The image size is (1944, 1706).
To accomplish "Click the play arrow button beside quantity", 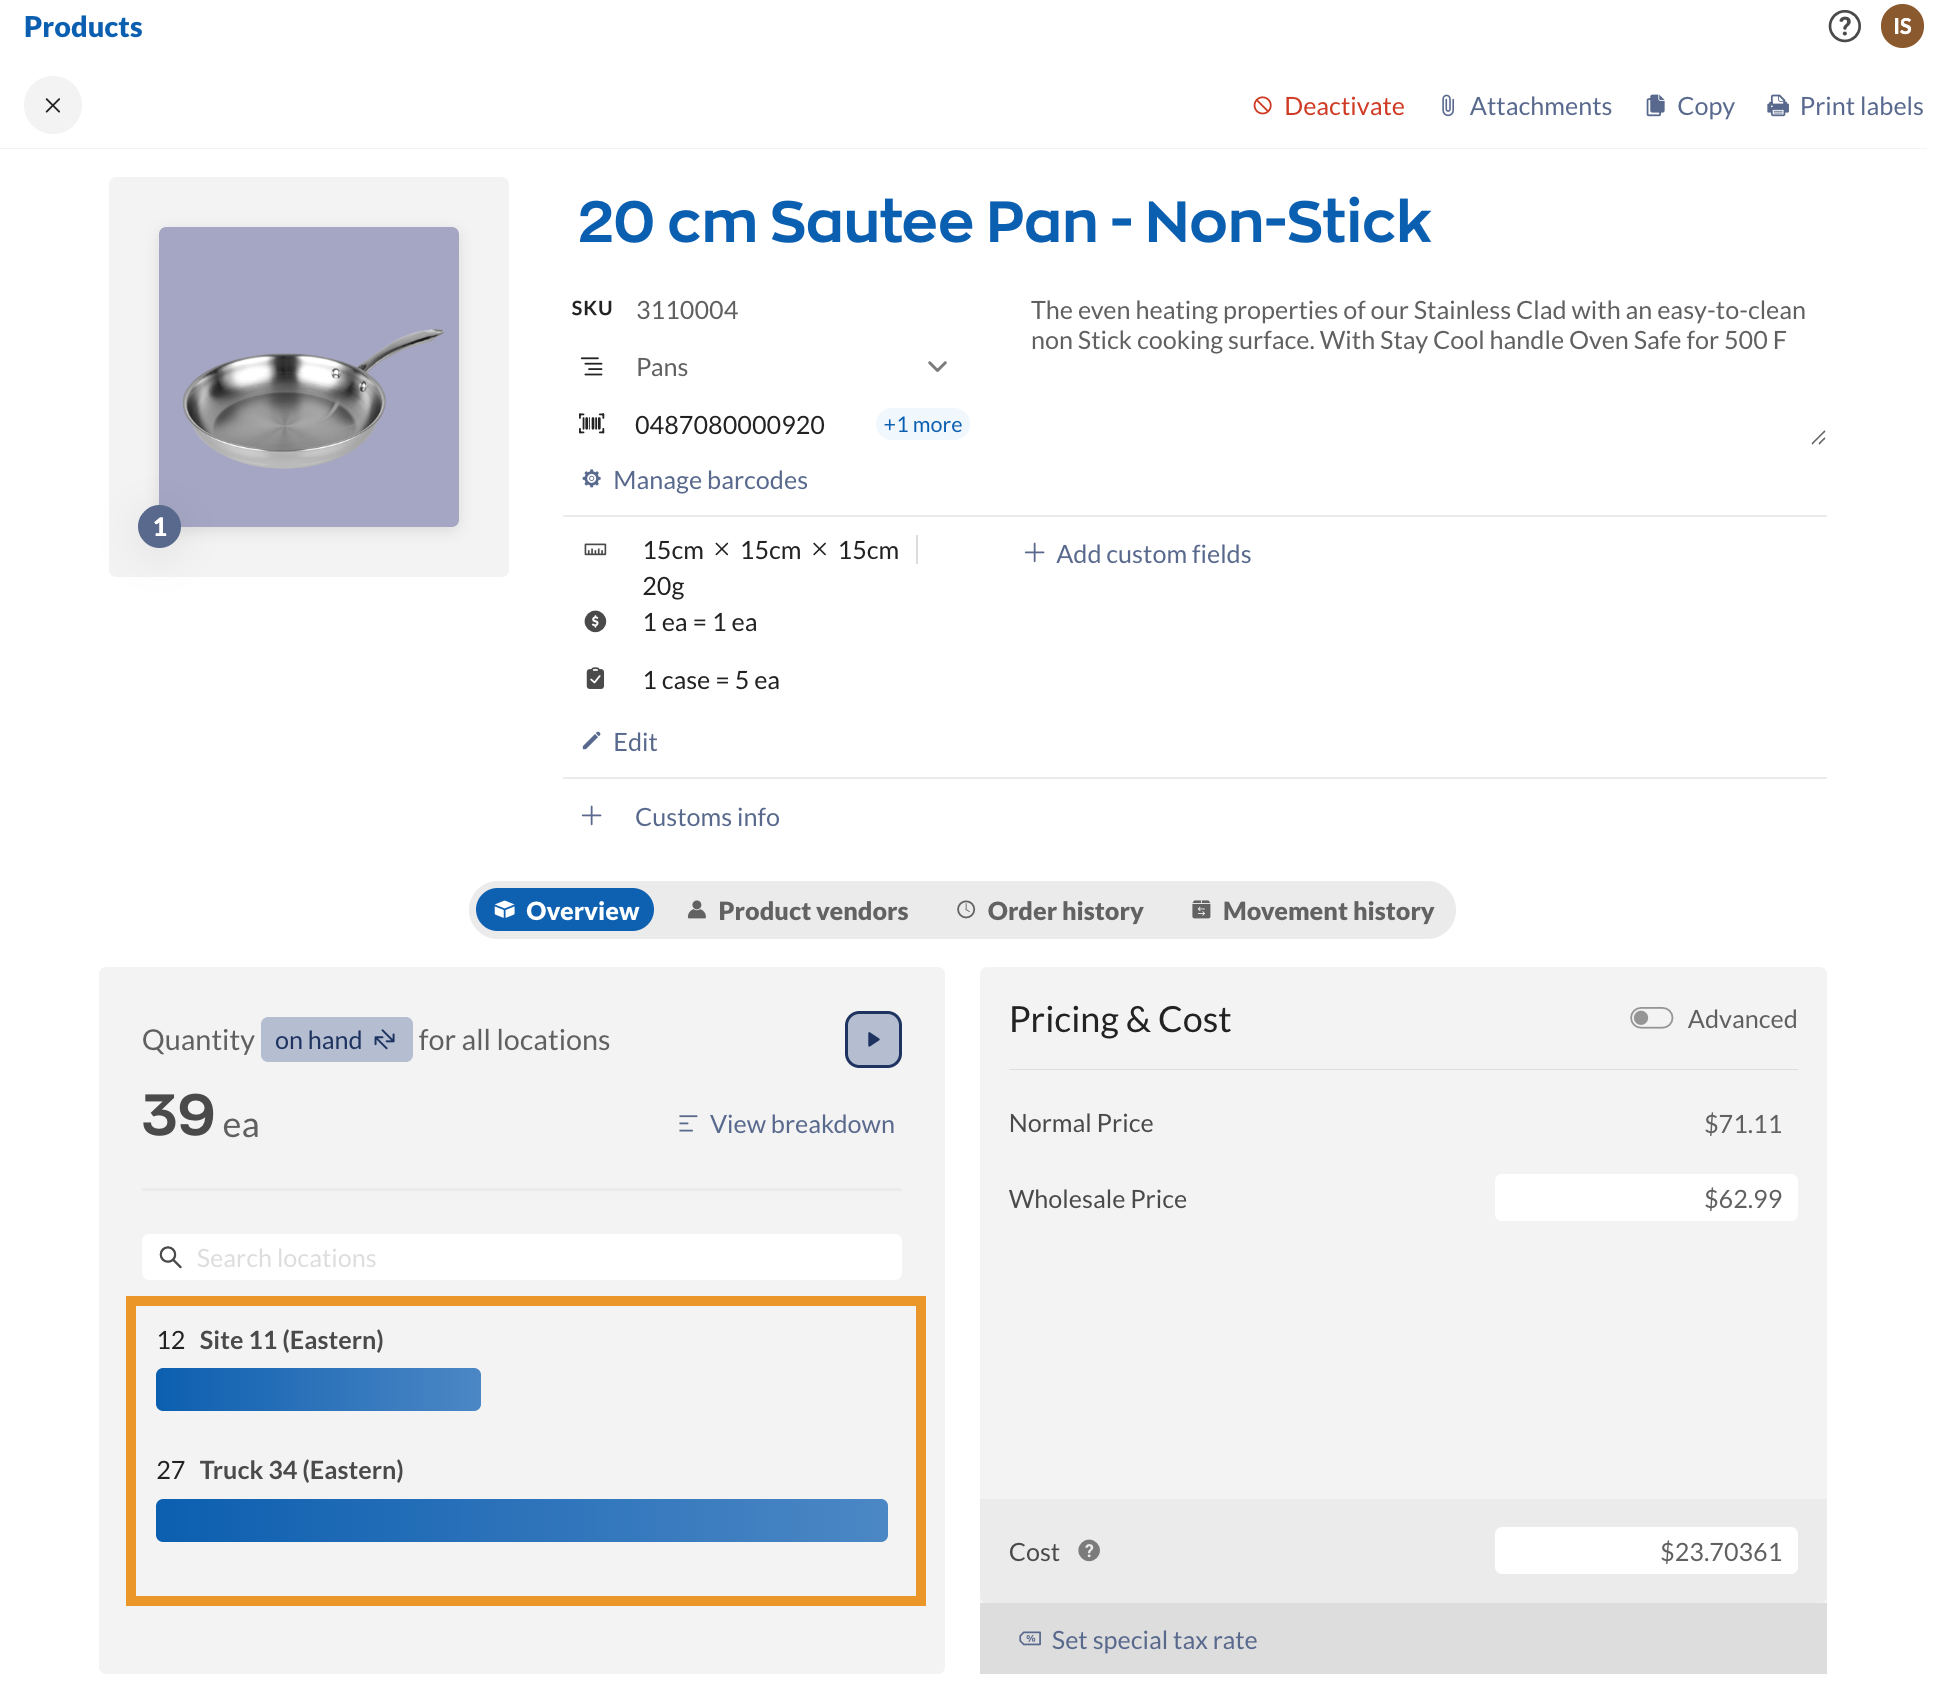I will click(x=873, y=1039).
